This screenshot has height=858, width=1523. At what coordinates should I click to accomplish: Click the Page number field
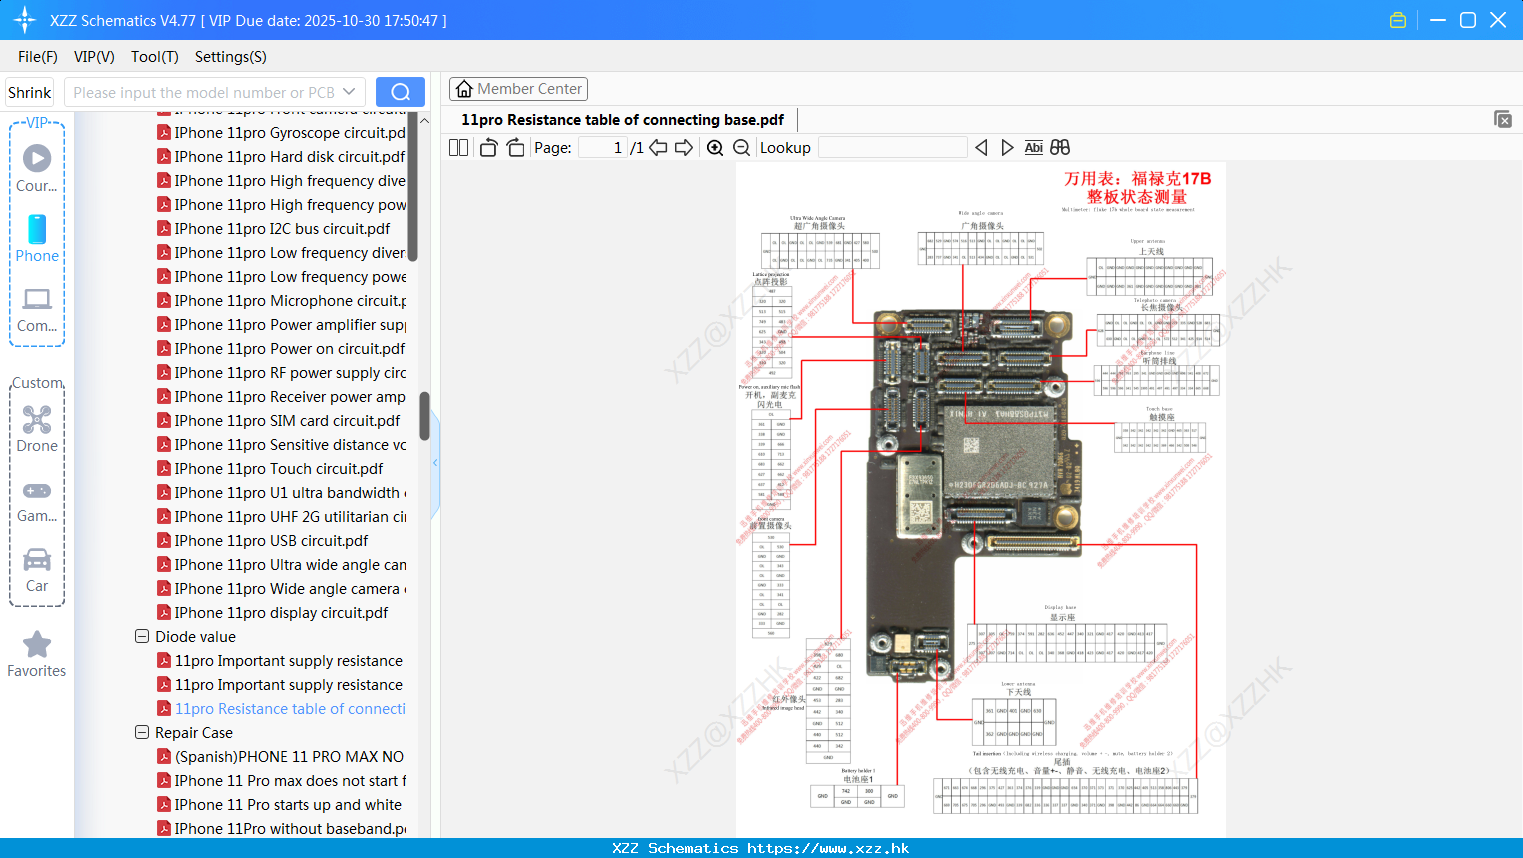tap(603, 147)
